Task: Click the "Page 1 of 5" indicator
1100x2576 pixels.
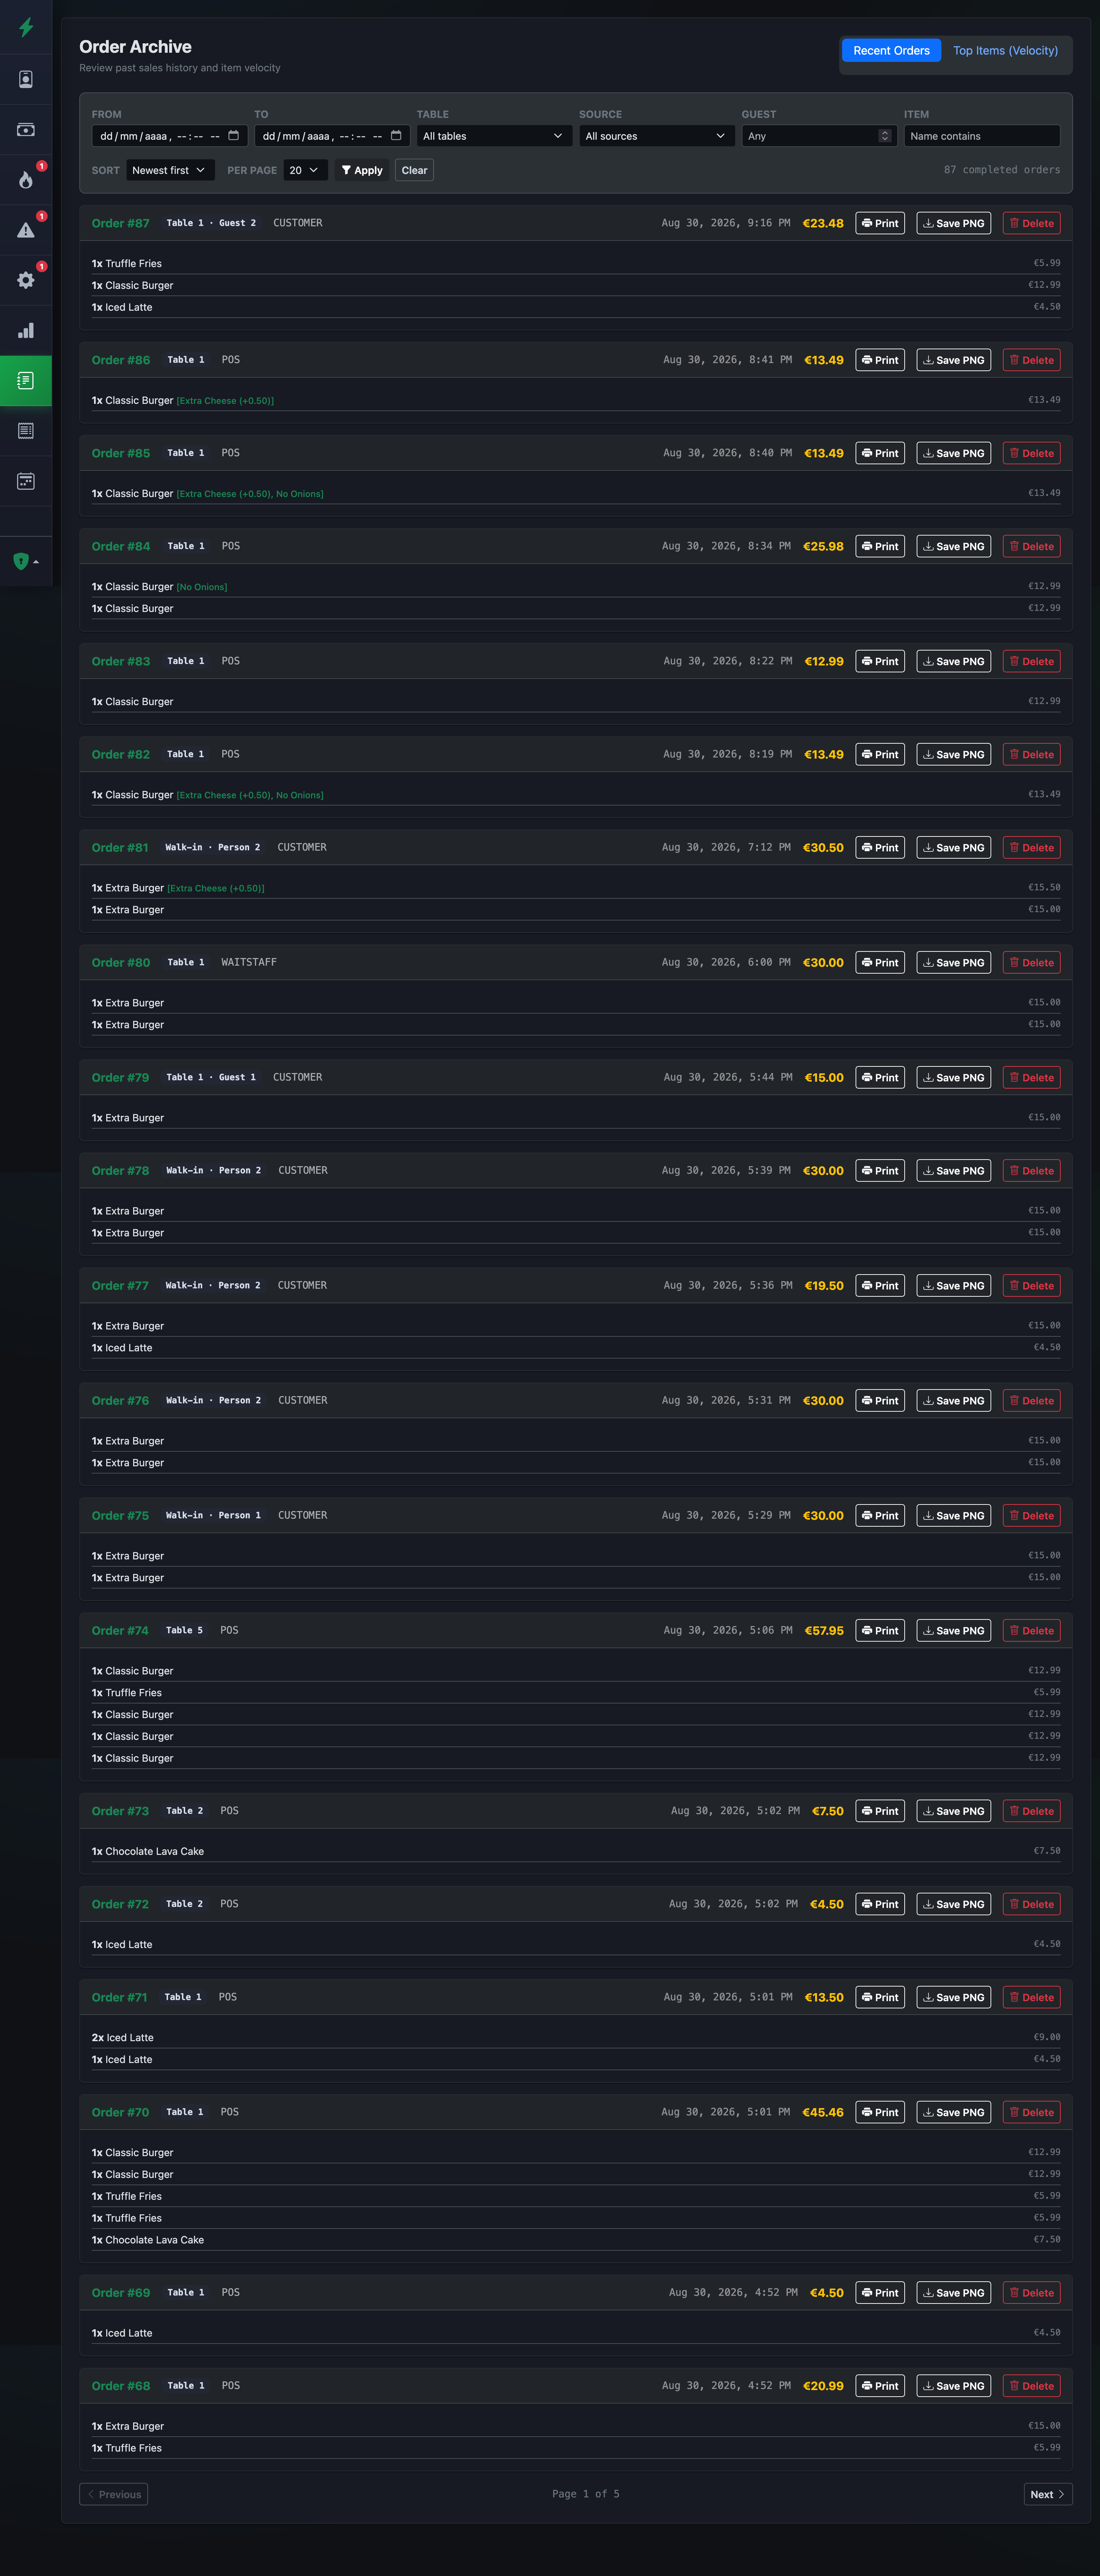Action: click(x=586, y=2494)
